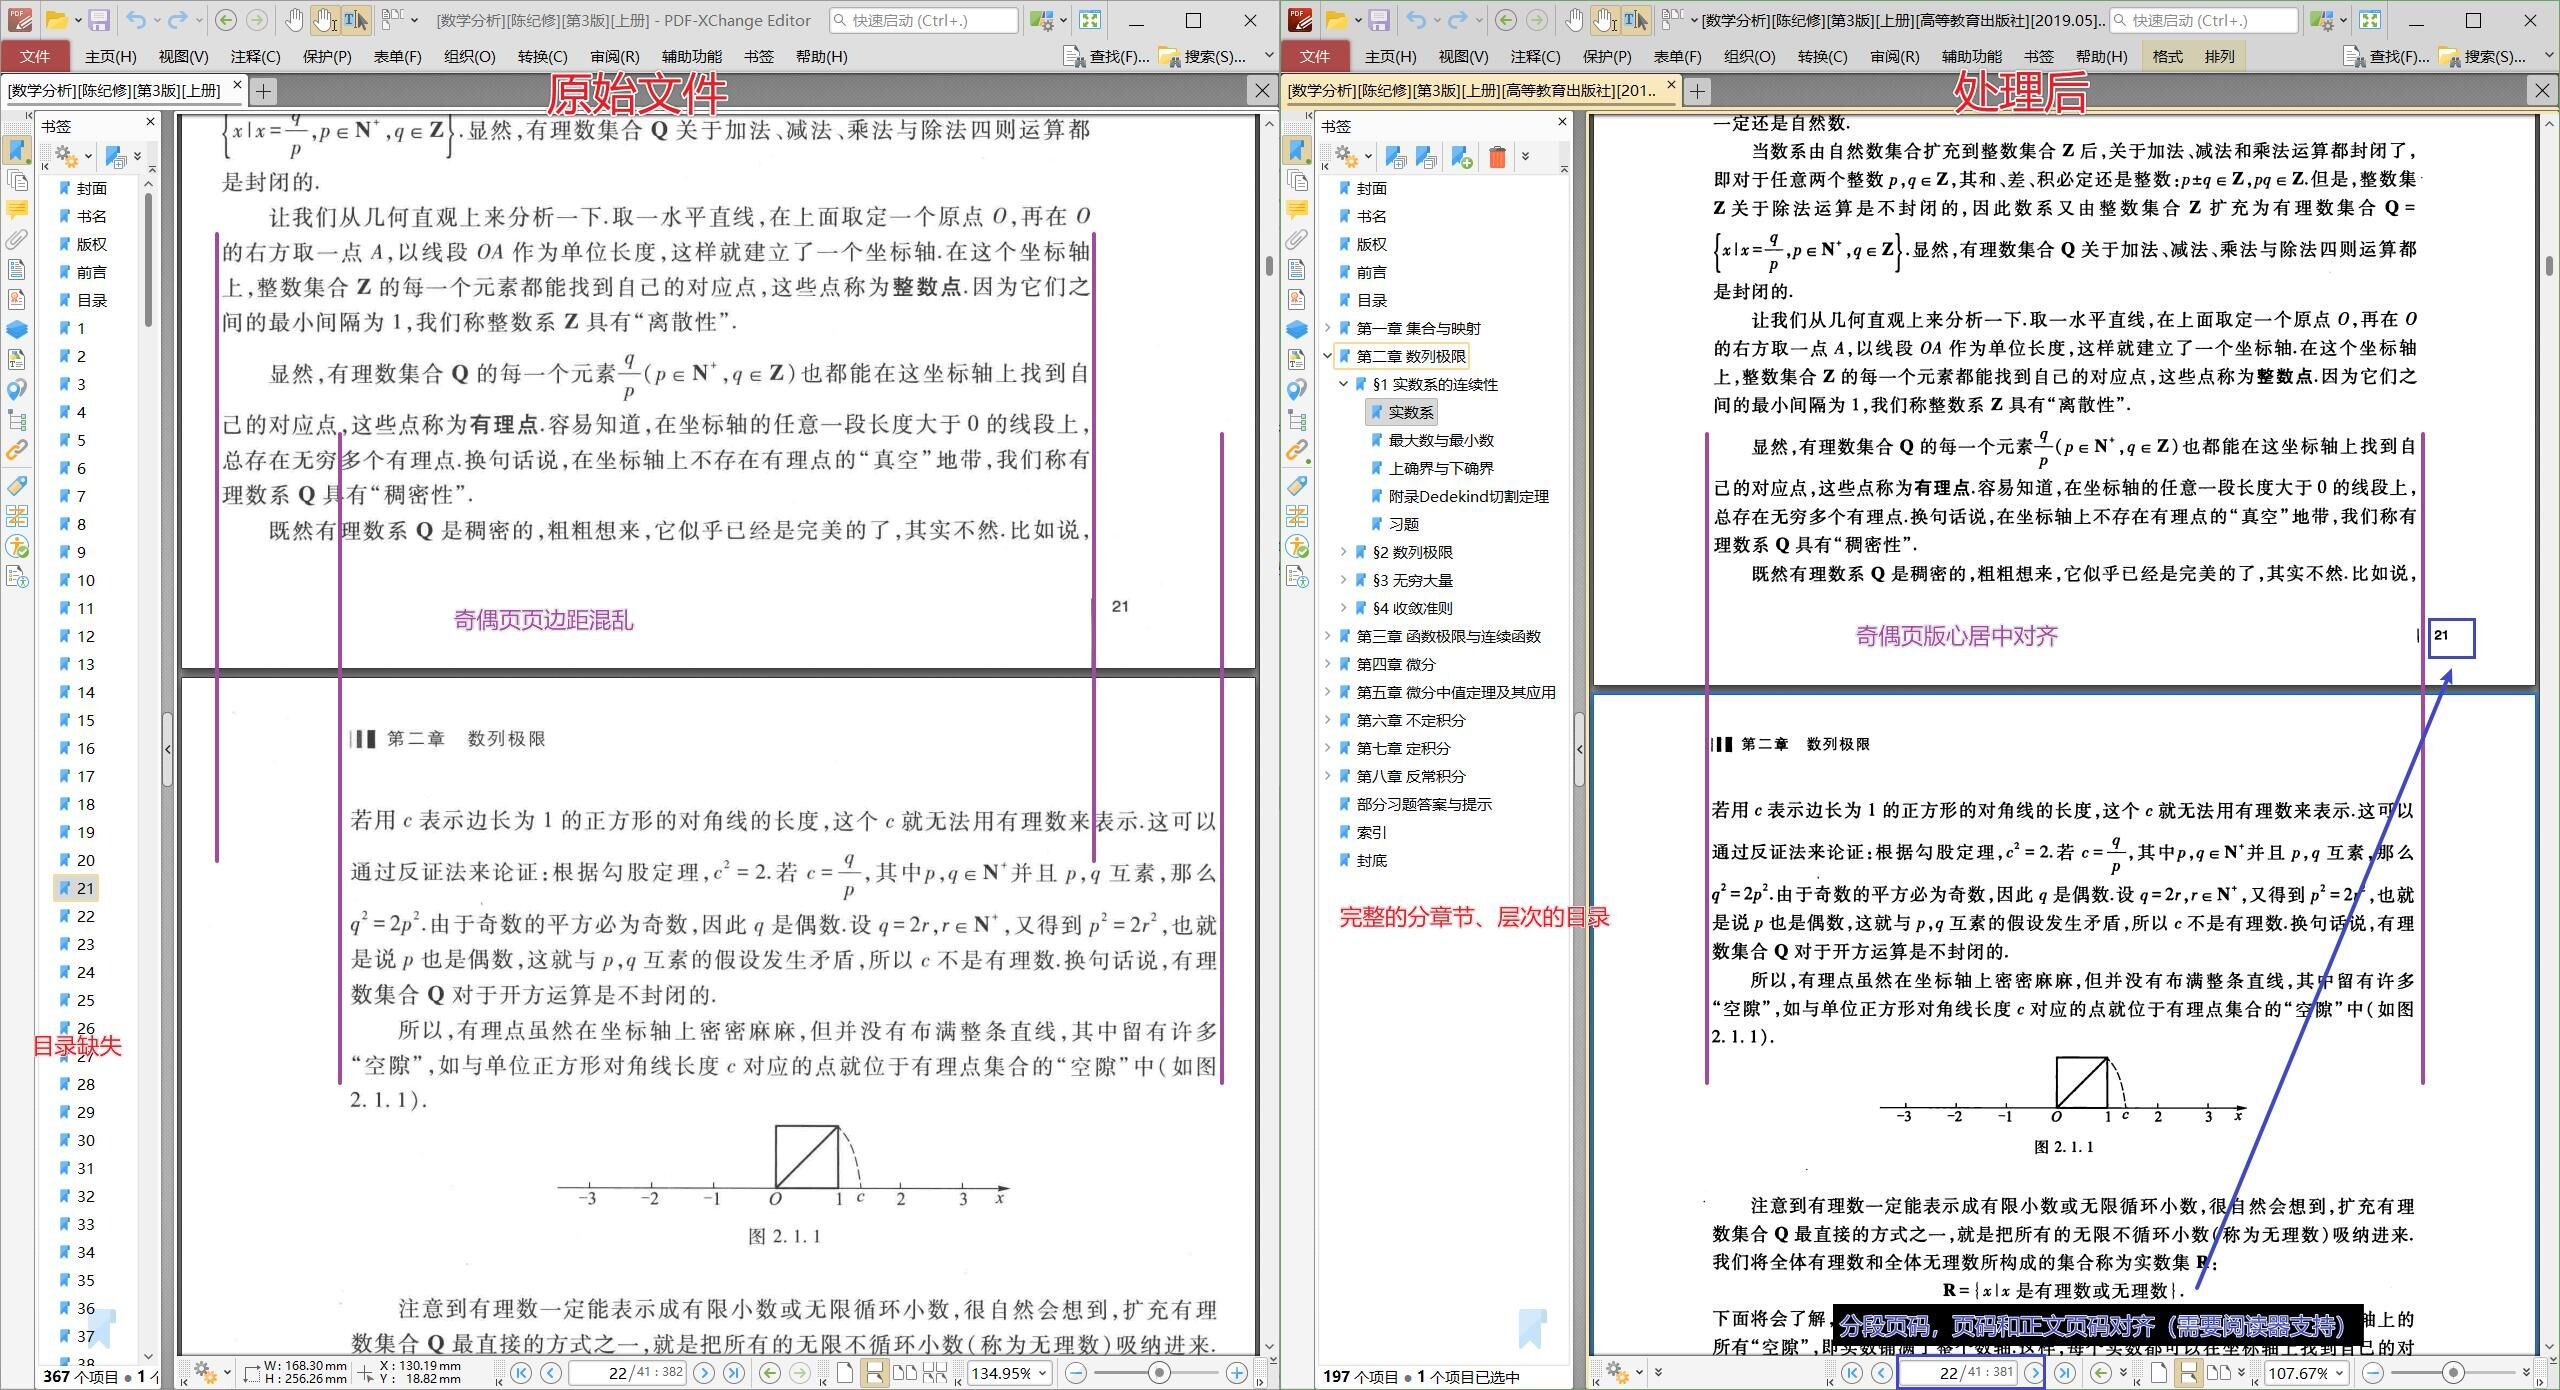This screenshot has height=1390, width=2560.
Task: Click the red trash delete-bookmark icon
Action: (x=1496, y=157)
